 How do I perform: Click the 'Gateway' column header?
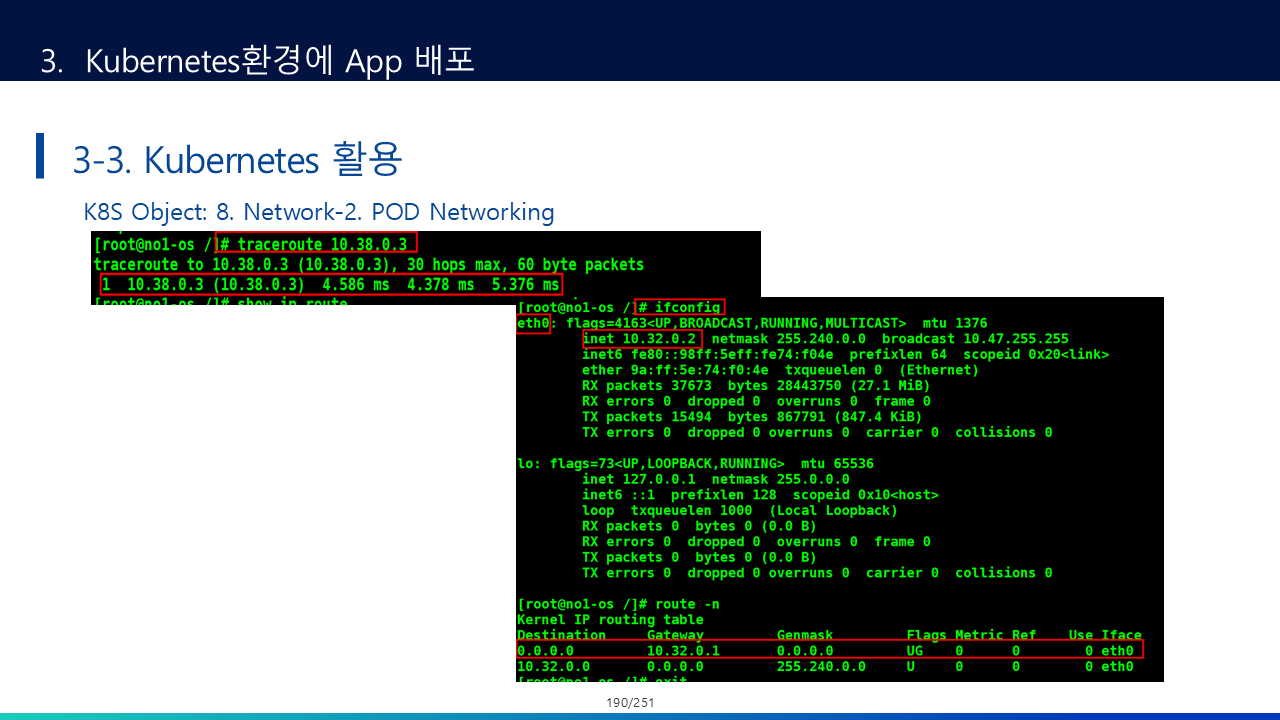pos(675,635)
